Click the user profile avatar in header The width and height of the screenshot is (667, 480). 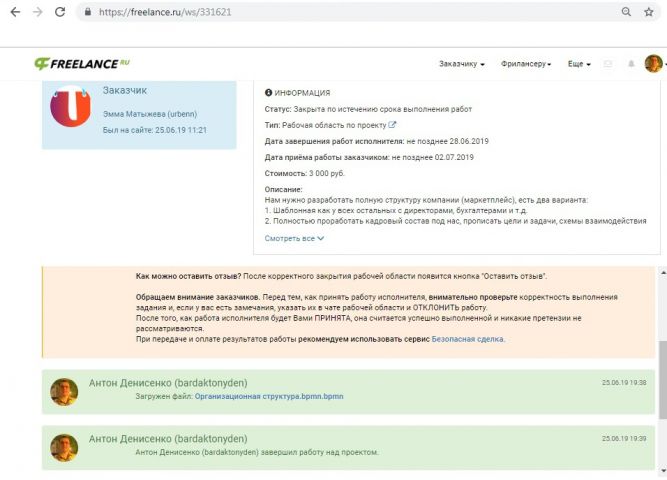[x=653, y=64]
